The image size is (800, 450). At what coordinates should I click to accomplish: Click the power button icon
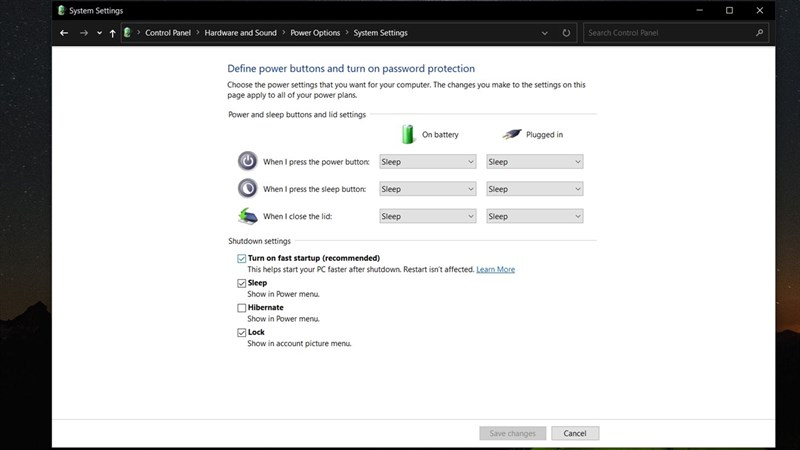tap(247, 161)
